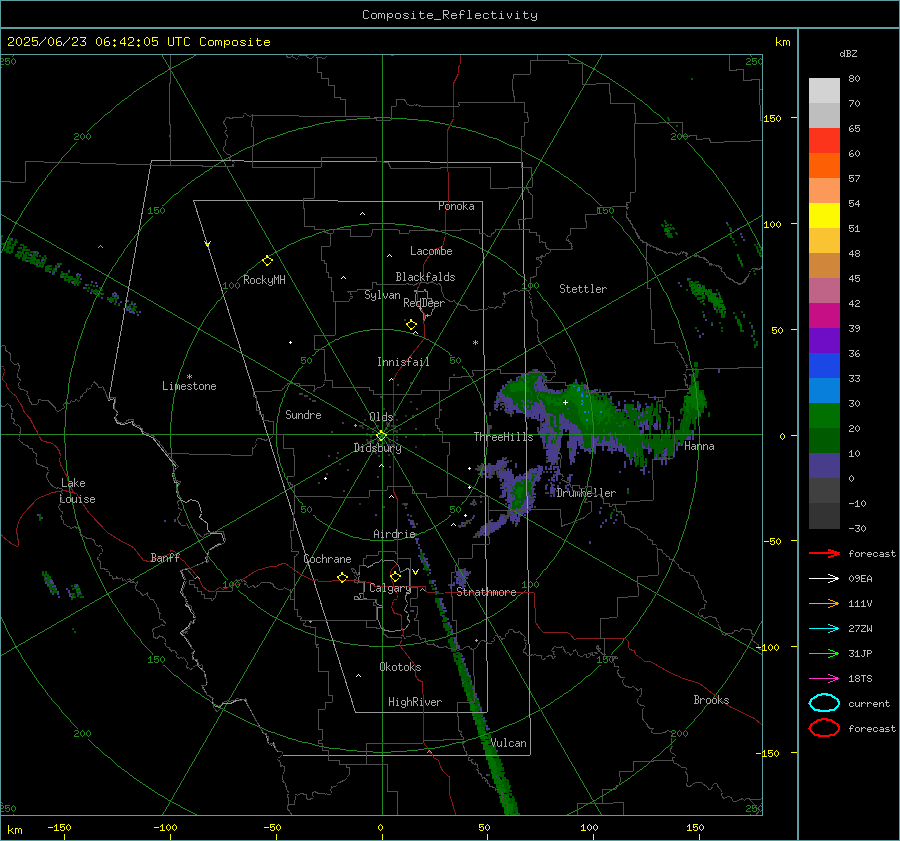
Task: Click the yellow radar site marker at Didsbury
Action: click(381, 436)
